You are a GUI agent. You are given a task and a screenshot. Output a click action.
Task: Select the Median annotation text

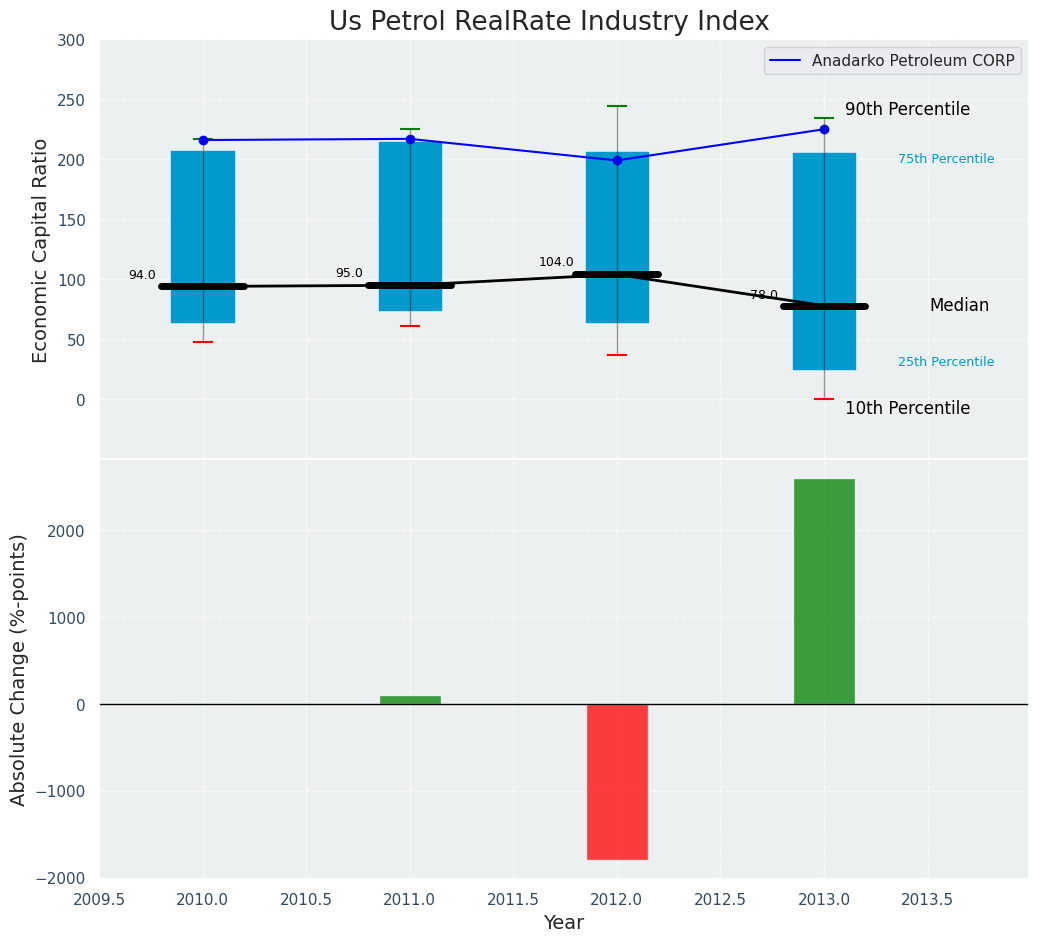(958, 306)
